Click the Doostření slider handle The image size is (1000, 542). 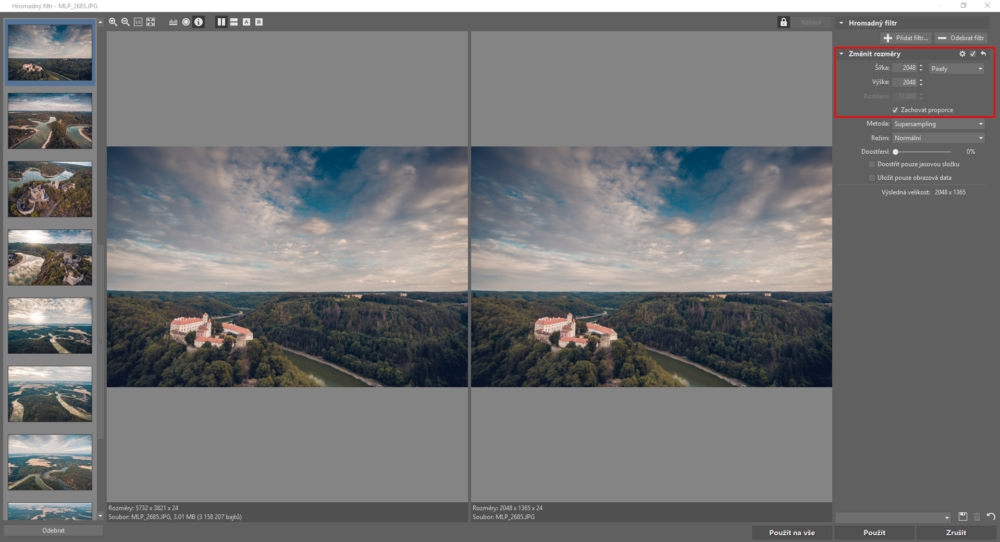(x=895, y=152)
